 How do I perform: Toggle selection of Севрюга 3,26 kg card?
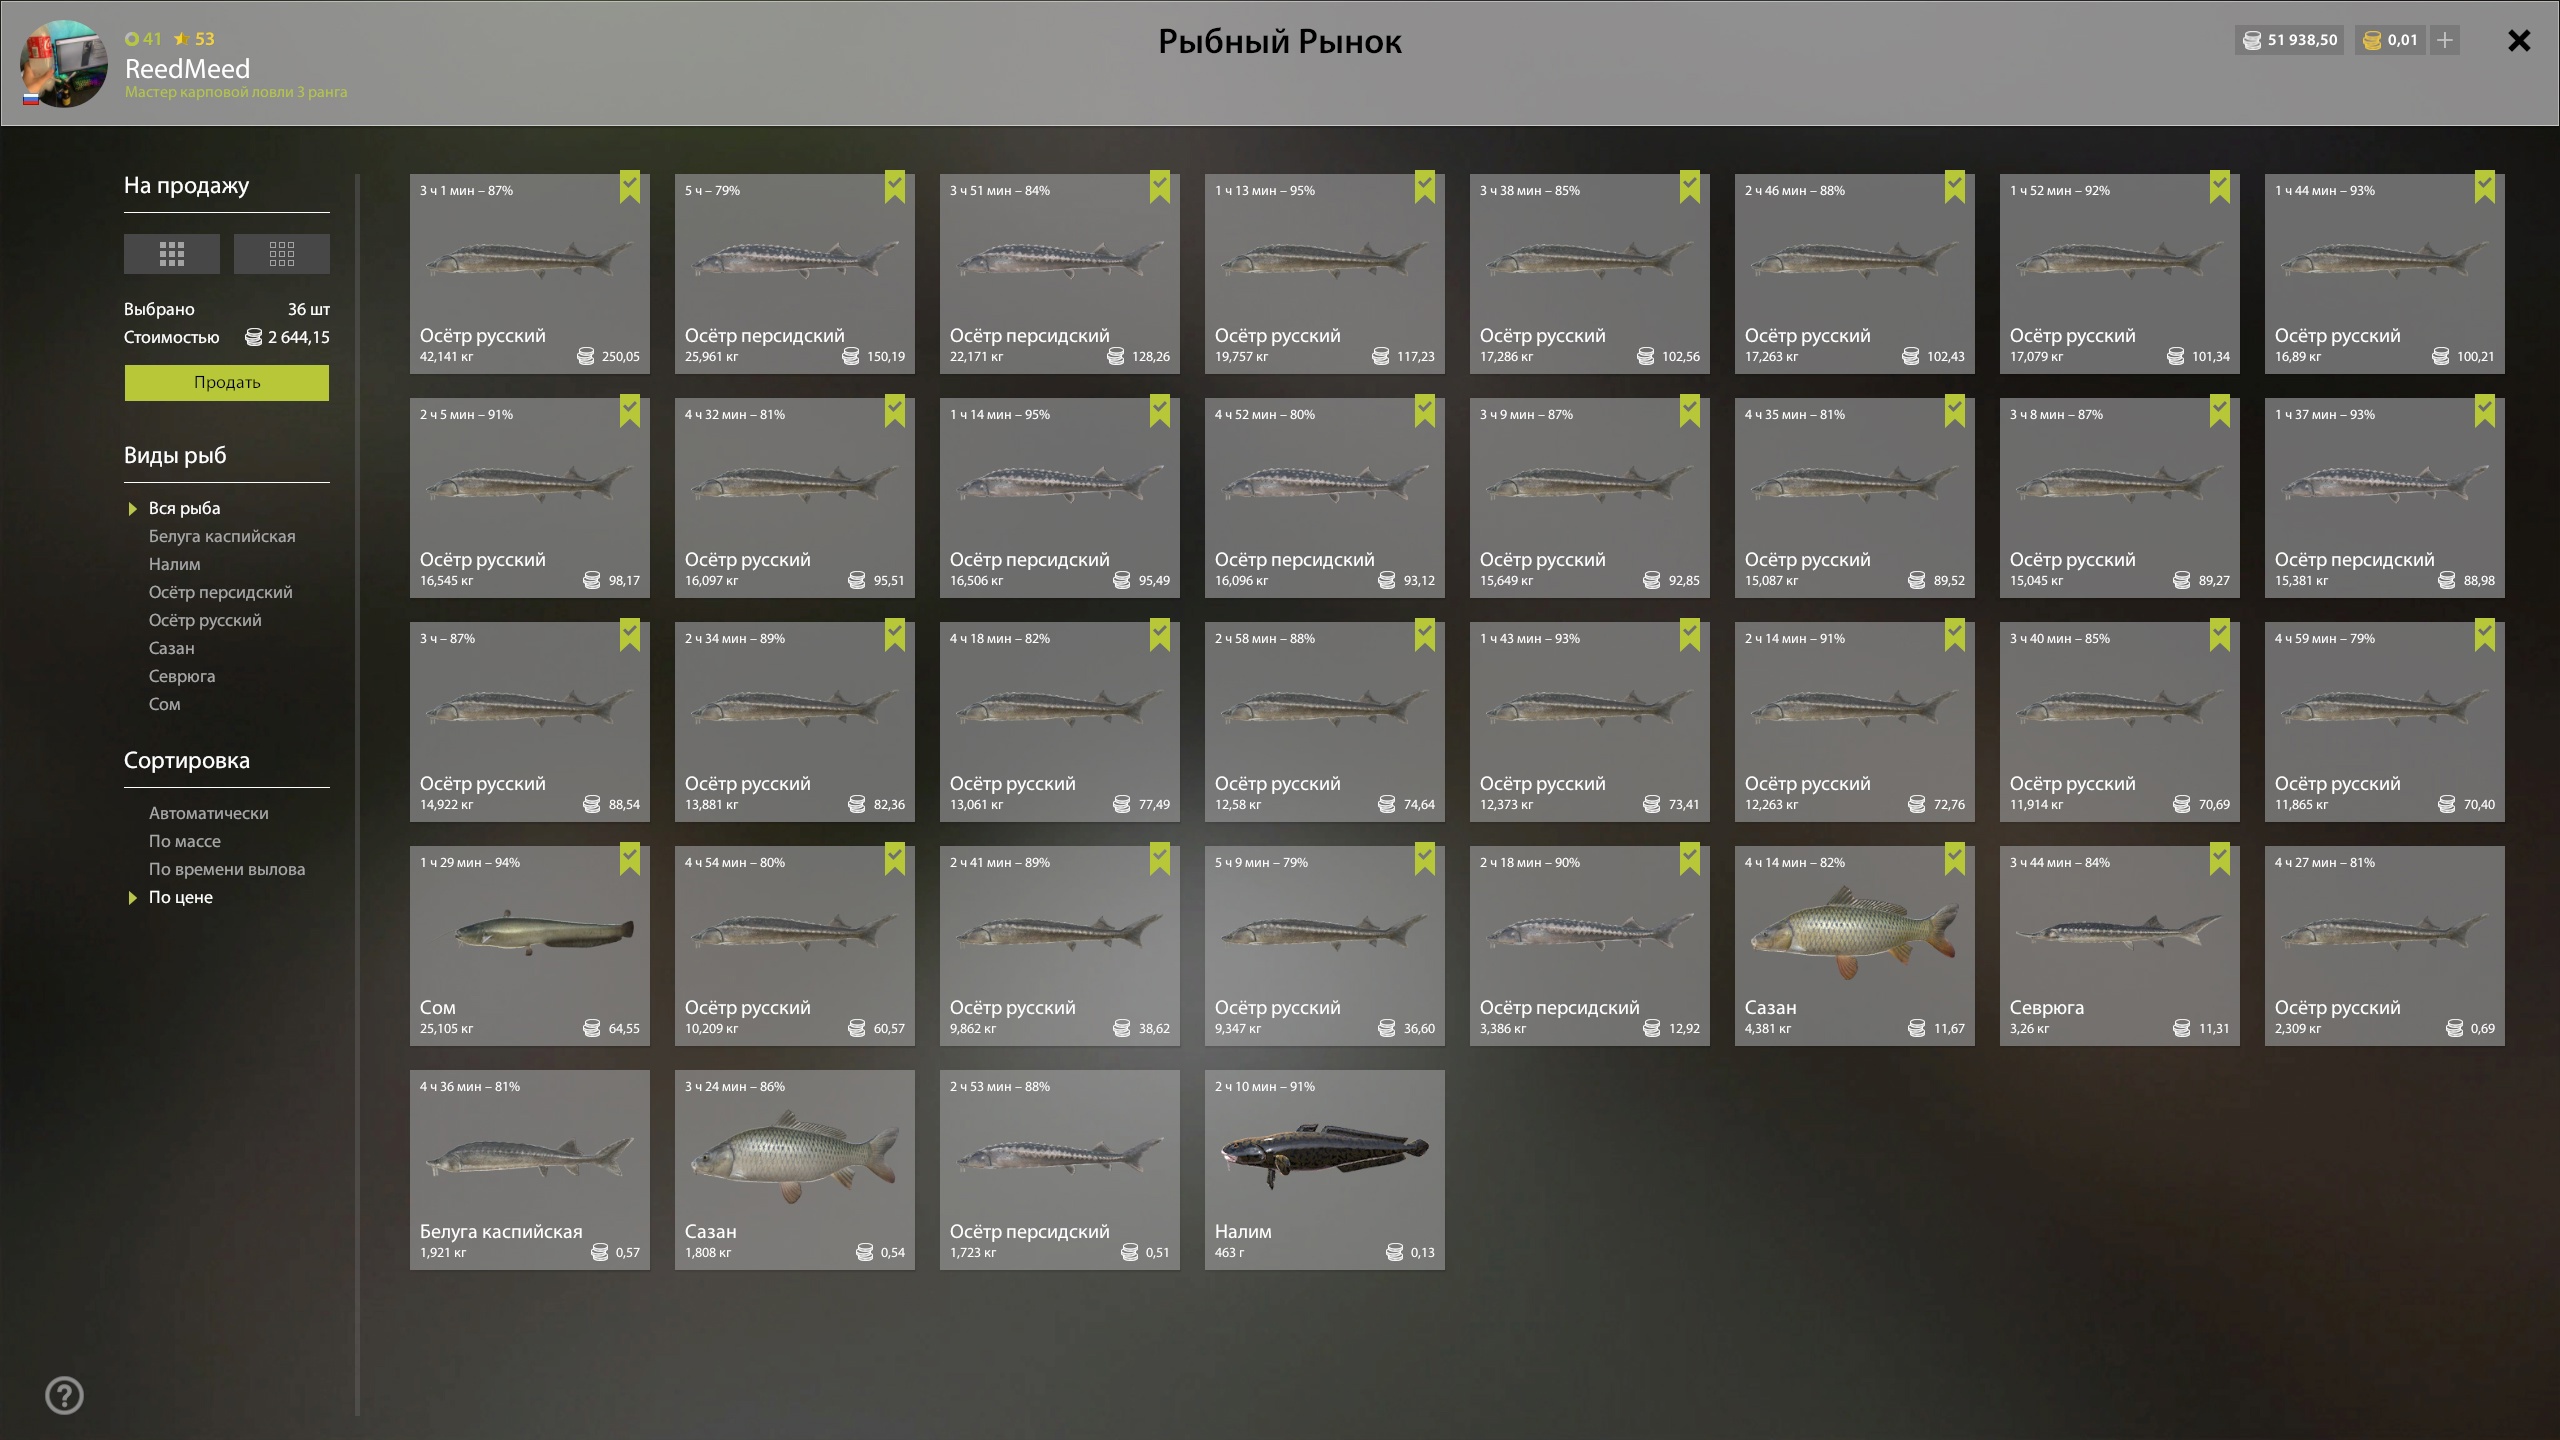point(2120,946)
